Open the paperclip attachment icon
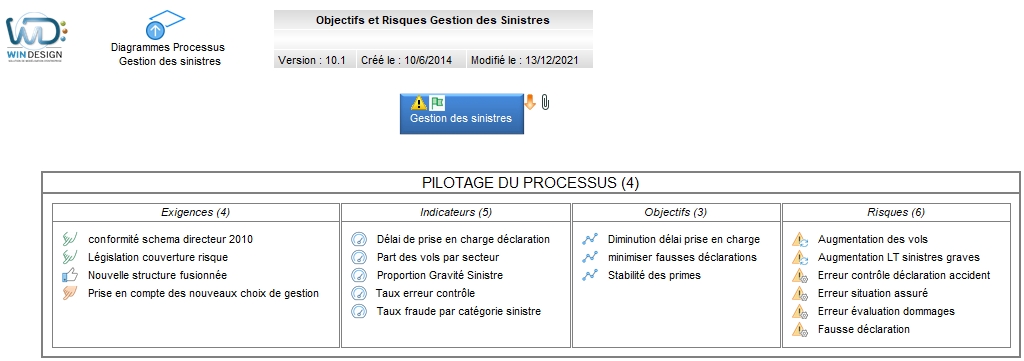1024x361 pixels. (x=546, y=102)
